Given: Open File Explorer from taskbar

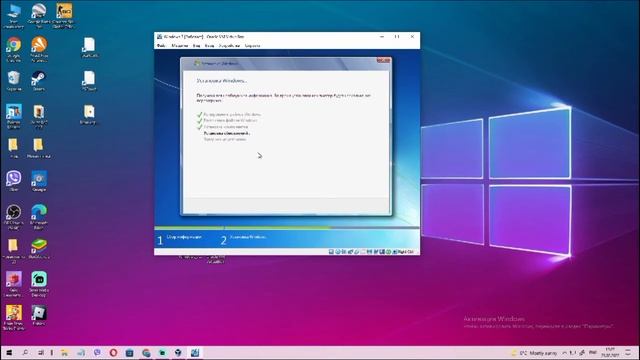Looking at the screenshot, I should pos(64,353).
